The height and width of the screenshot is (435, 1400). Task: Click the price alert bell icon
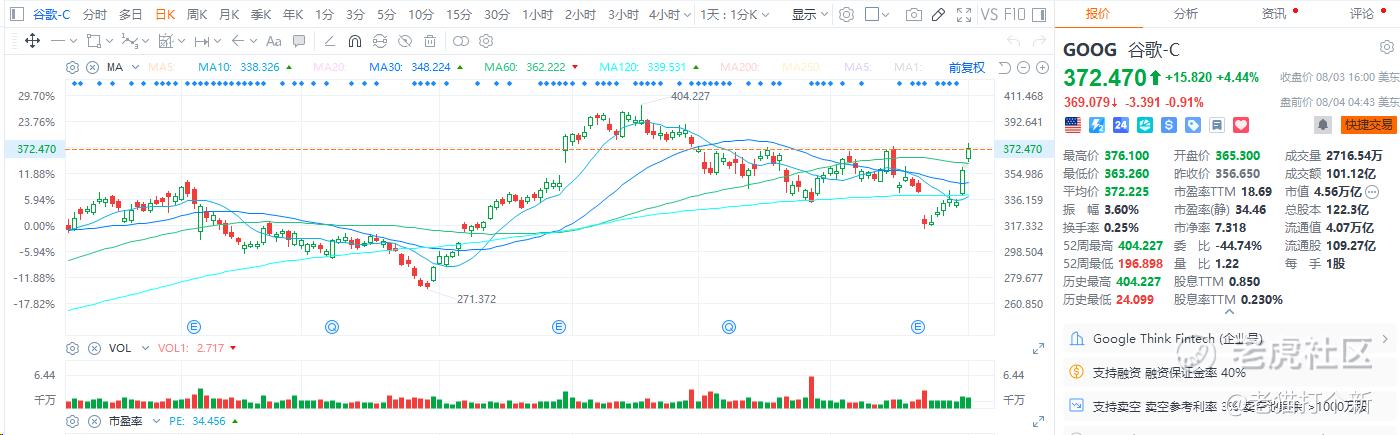coord(1323,125)
